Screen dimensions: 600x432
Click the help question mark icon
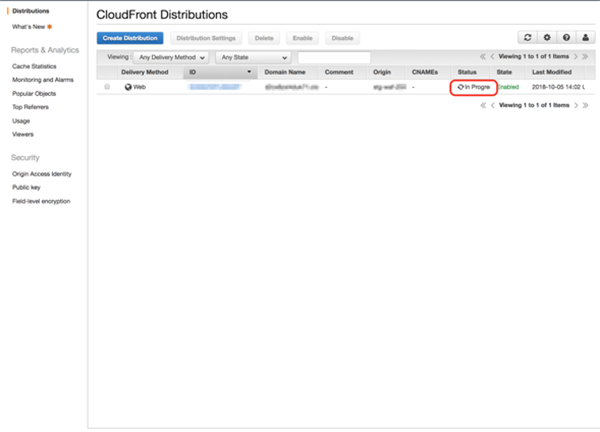click(x=566, y=37)
